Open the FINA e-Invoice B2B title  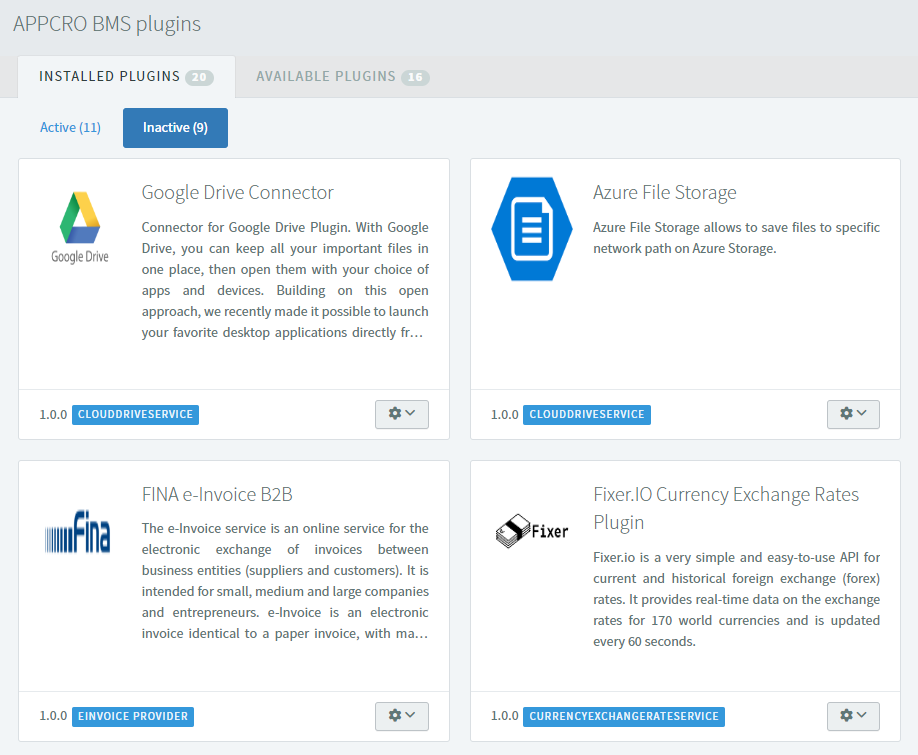click(x=217, y=495)
